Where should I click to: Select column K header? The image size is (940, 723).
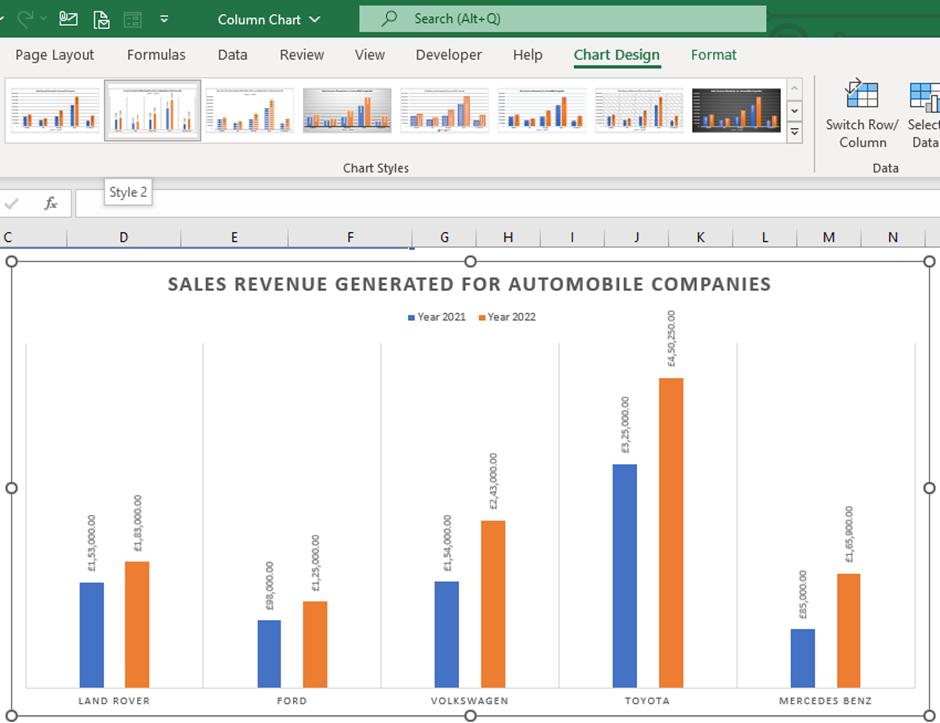click(700, 237)
